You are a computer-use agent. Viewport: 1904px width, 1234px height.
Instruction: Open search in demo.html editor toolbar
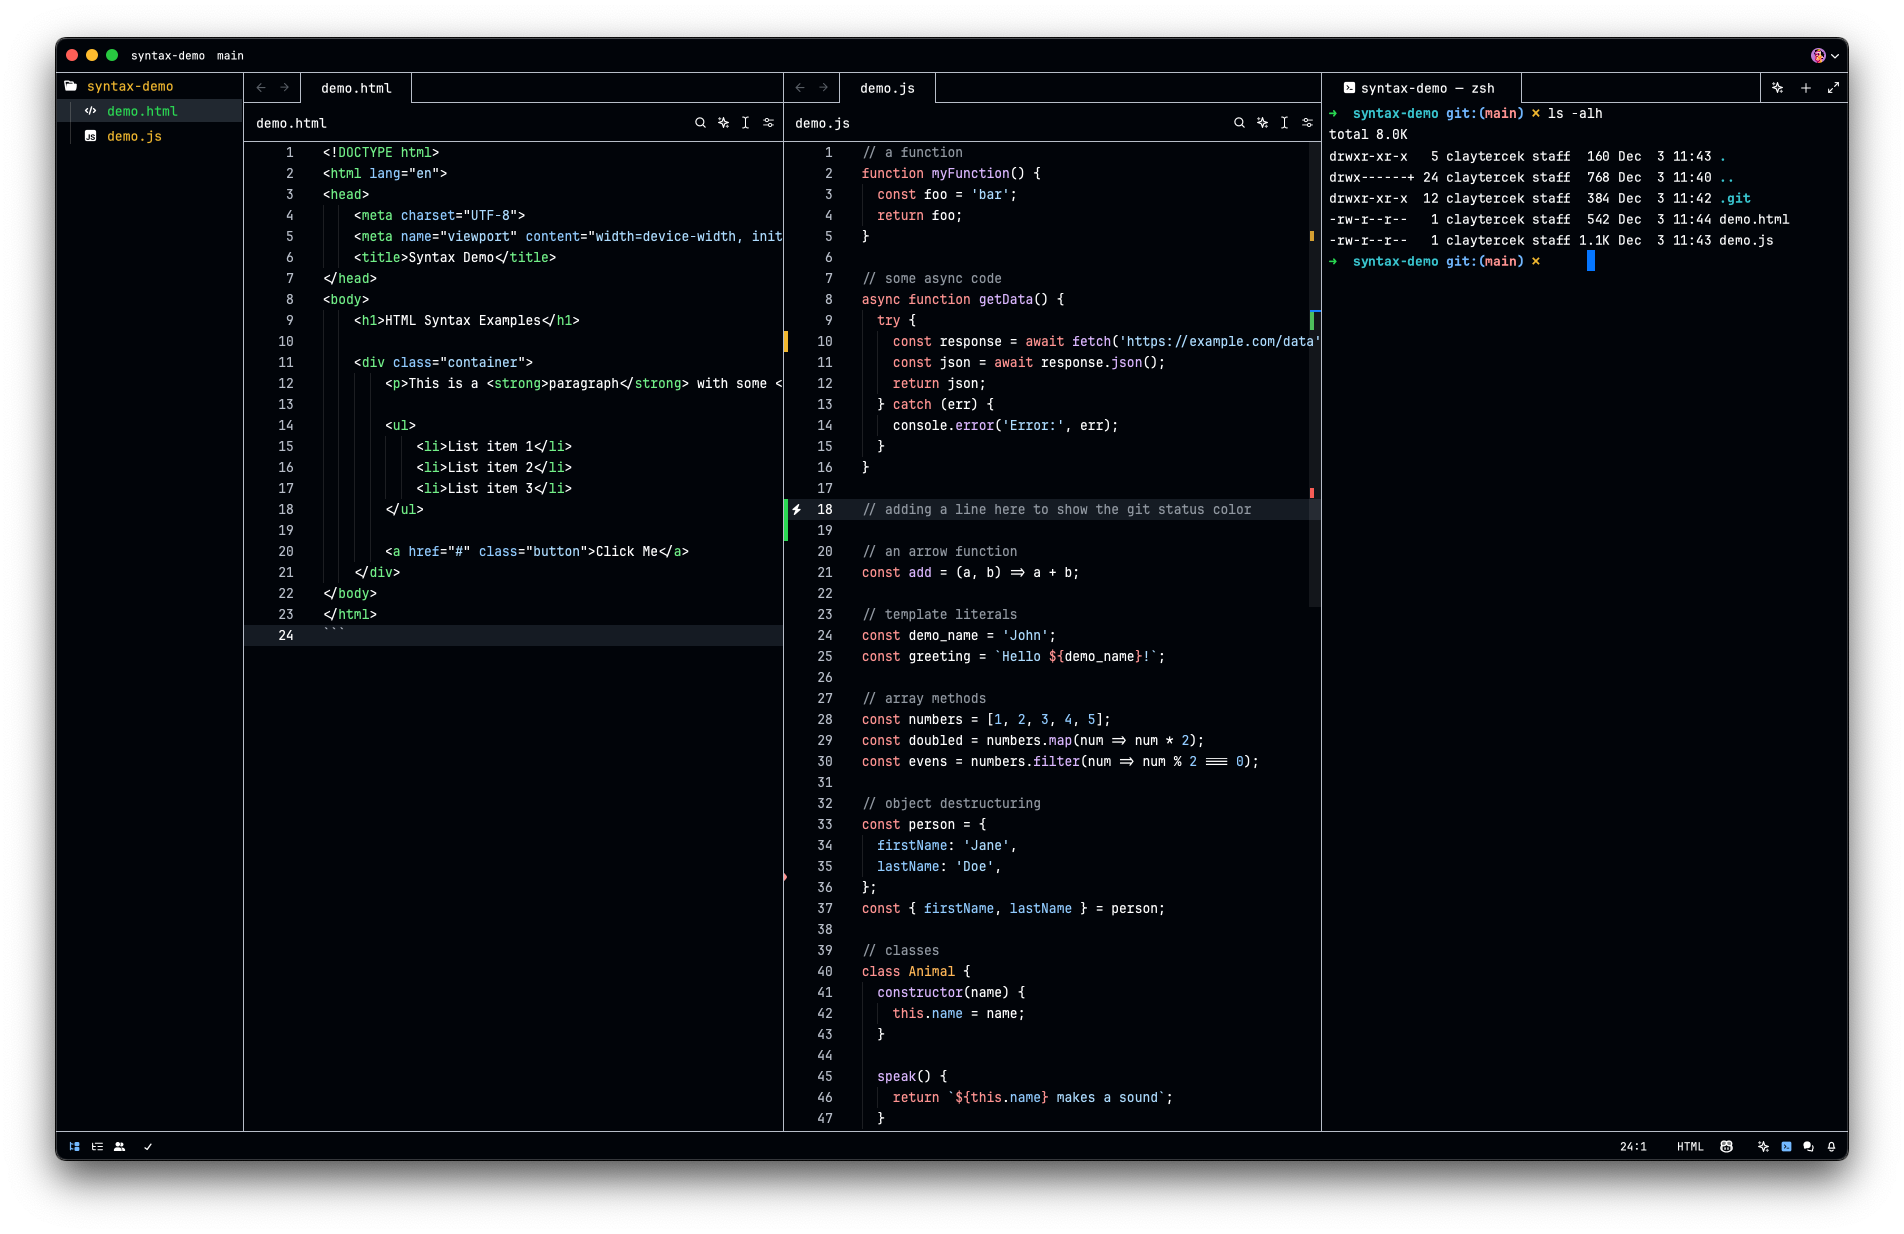[700, 123]
